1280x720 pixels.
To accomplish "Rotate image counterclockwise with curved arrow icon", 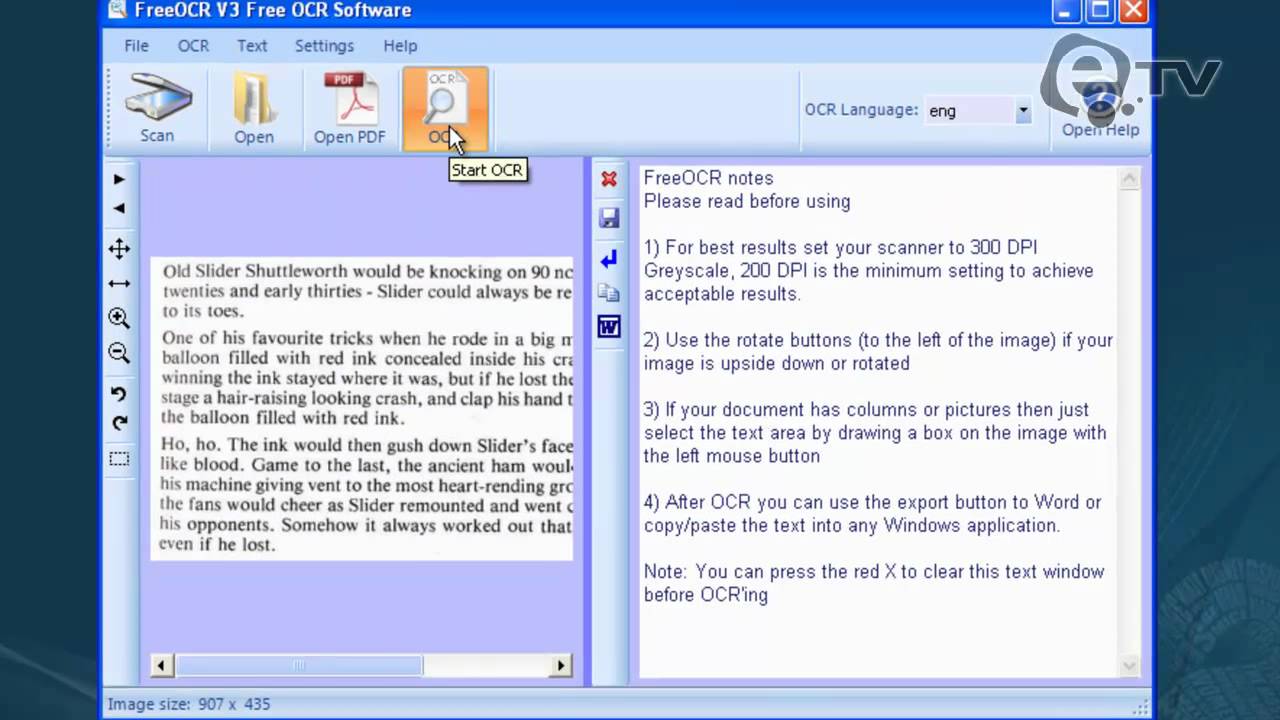I will tap(119, 393).
